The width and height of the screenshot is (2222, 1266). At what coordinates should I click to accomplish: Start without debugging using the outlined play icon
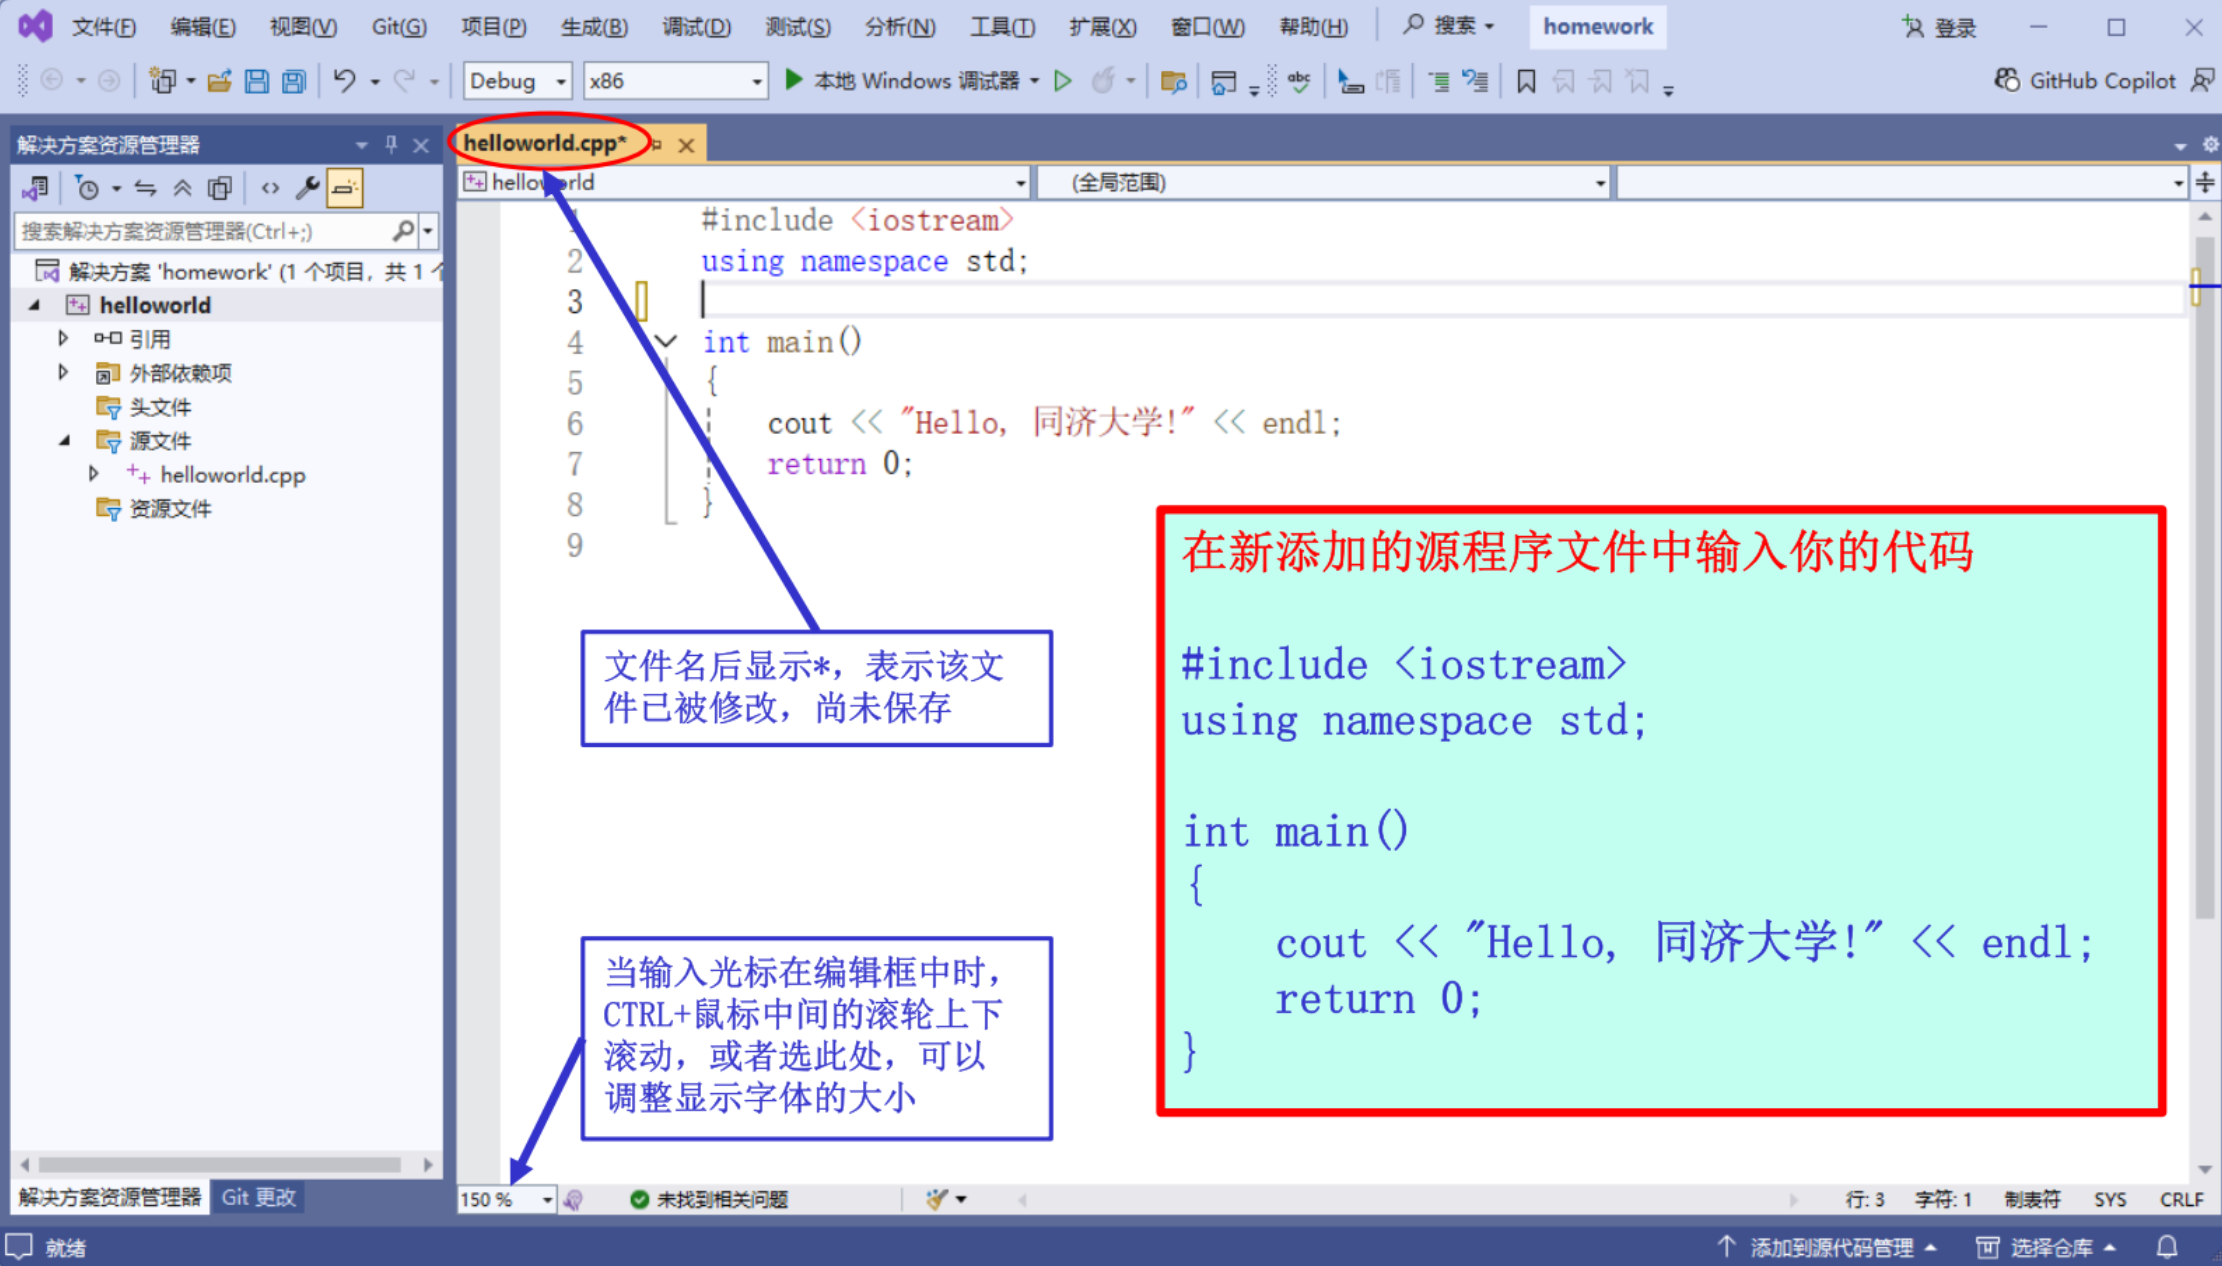(1063, 80)
